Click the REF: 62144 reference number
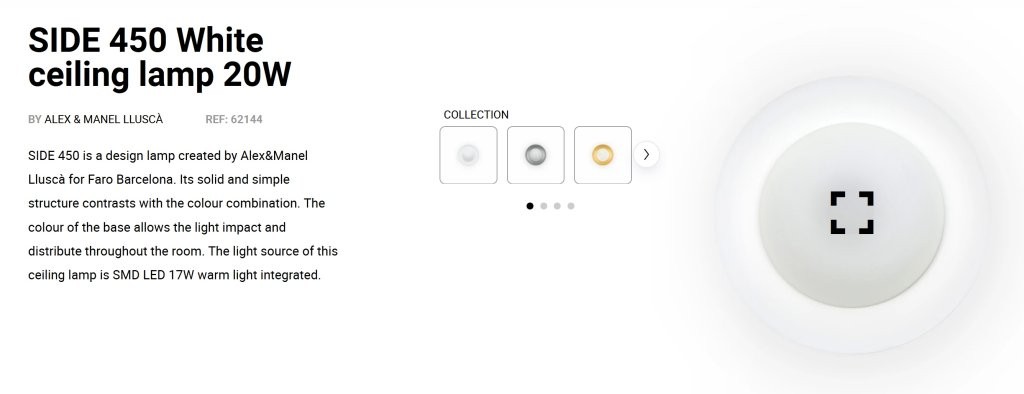Viewport: 1024px width, 394px height. click(x=234, y=120)
